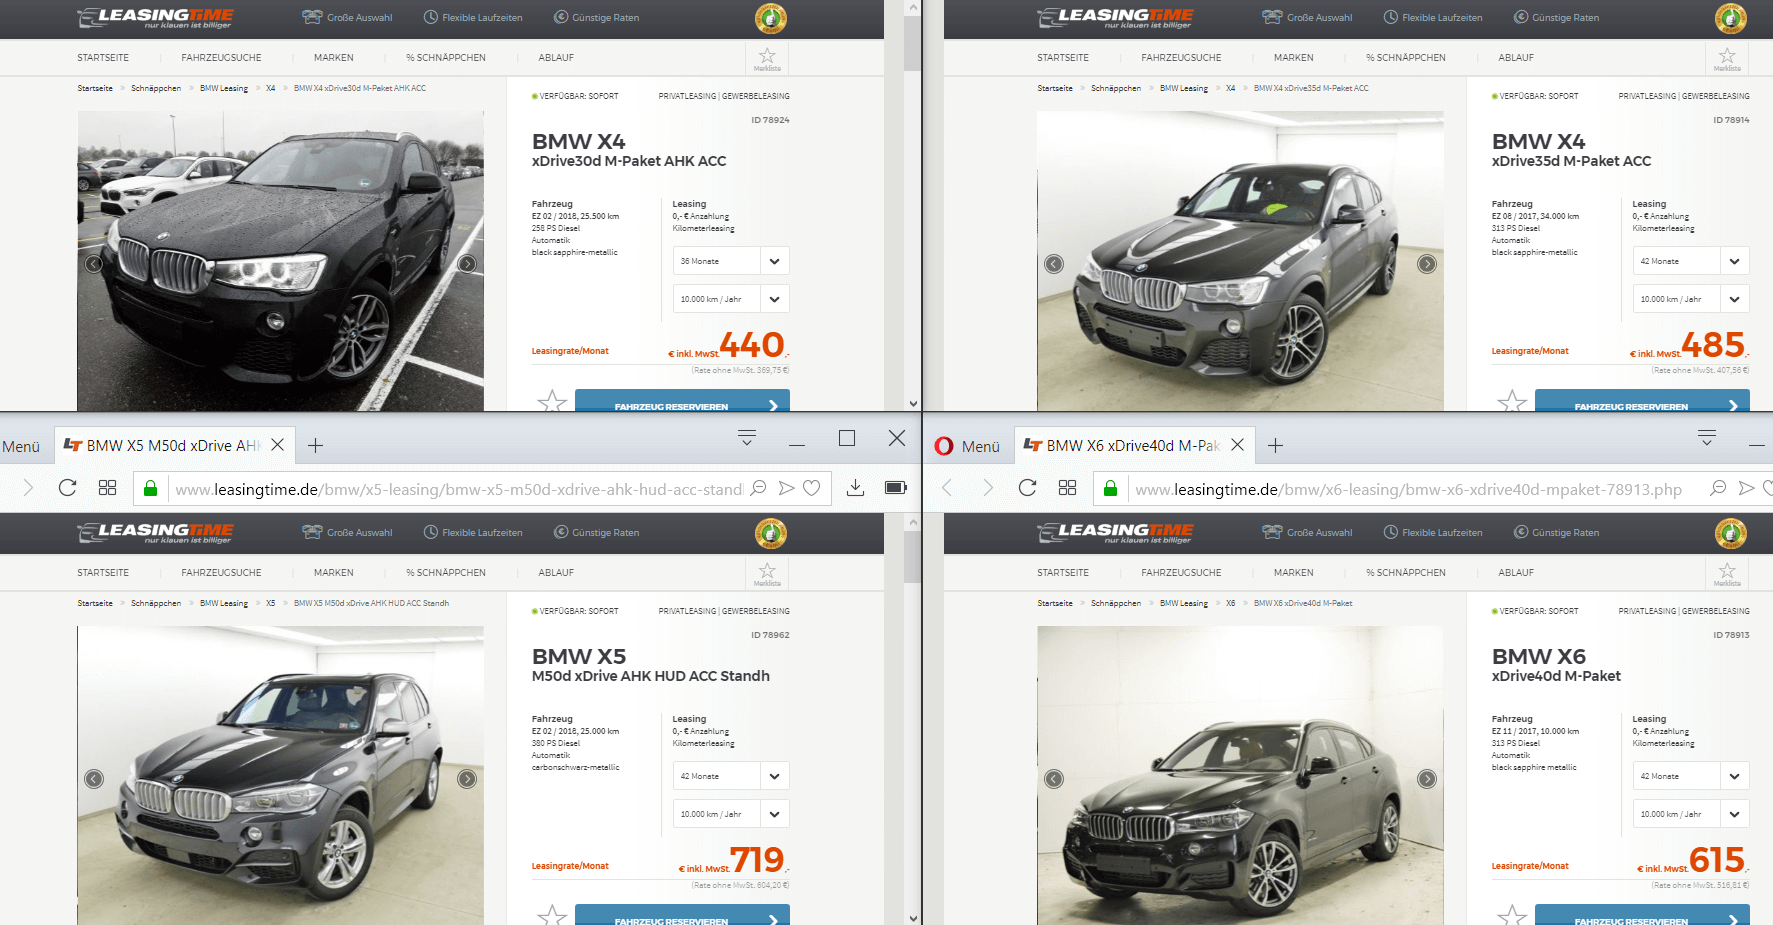Open km/Jahr dropdown for BMW X6
1773x925 pixels.
(1691, 814)
